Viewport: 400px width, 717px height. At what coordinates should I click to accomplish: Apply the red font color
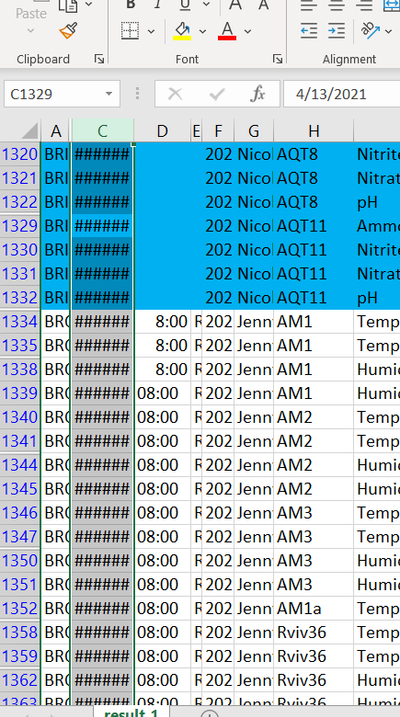tap(227, 31)
